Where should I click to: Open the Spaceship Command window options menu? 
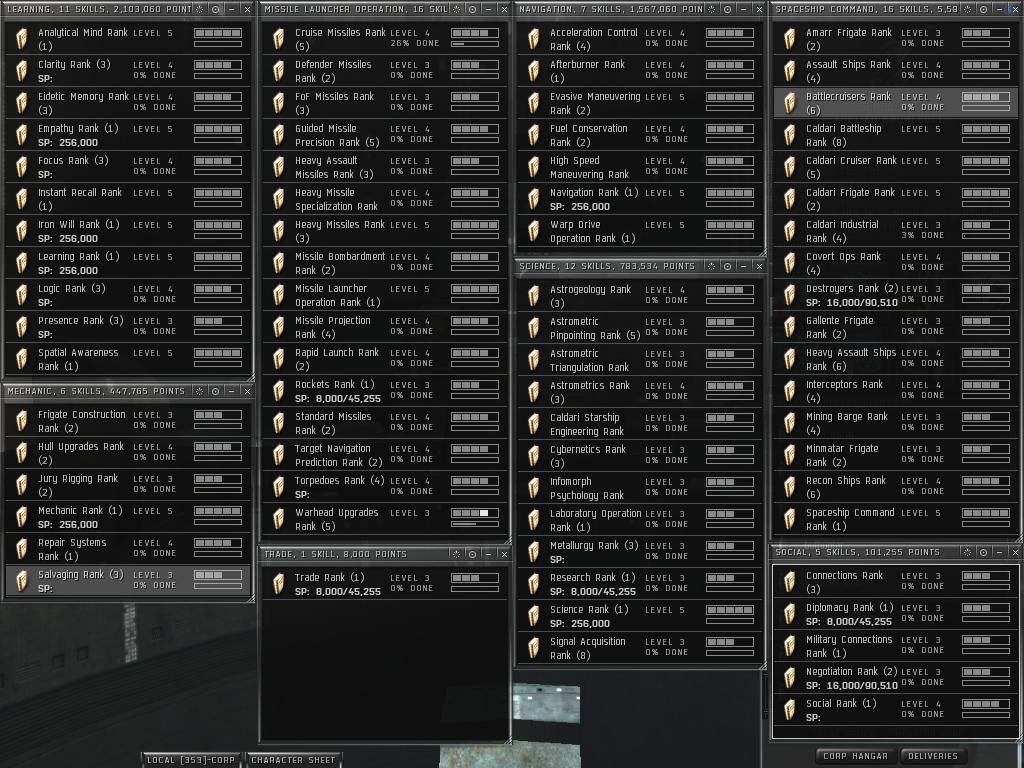[968, 9]
